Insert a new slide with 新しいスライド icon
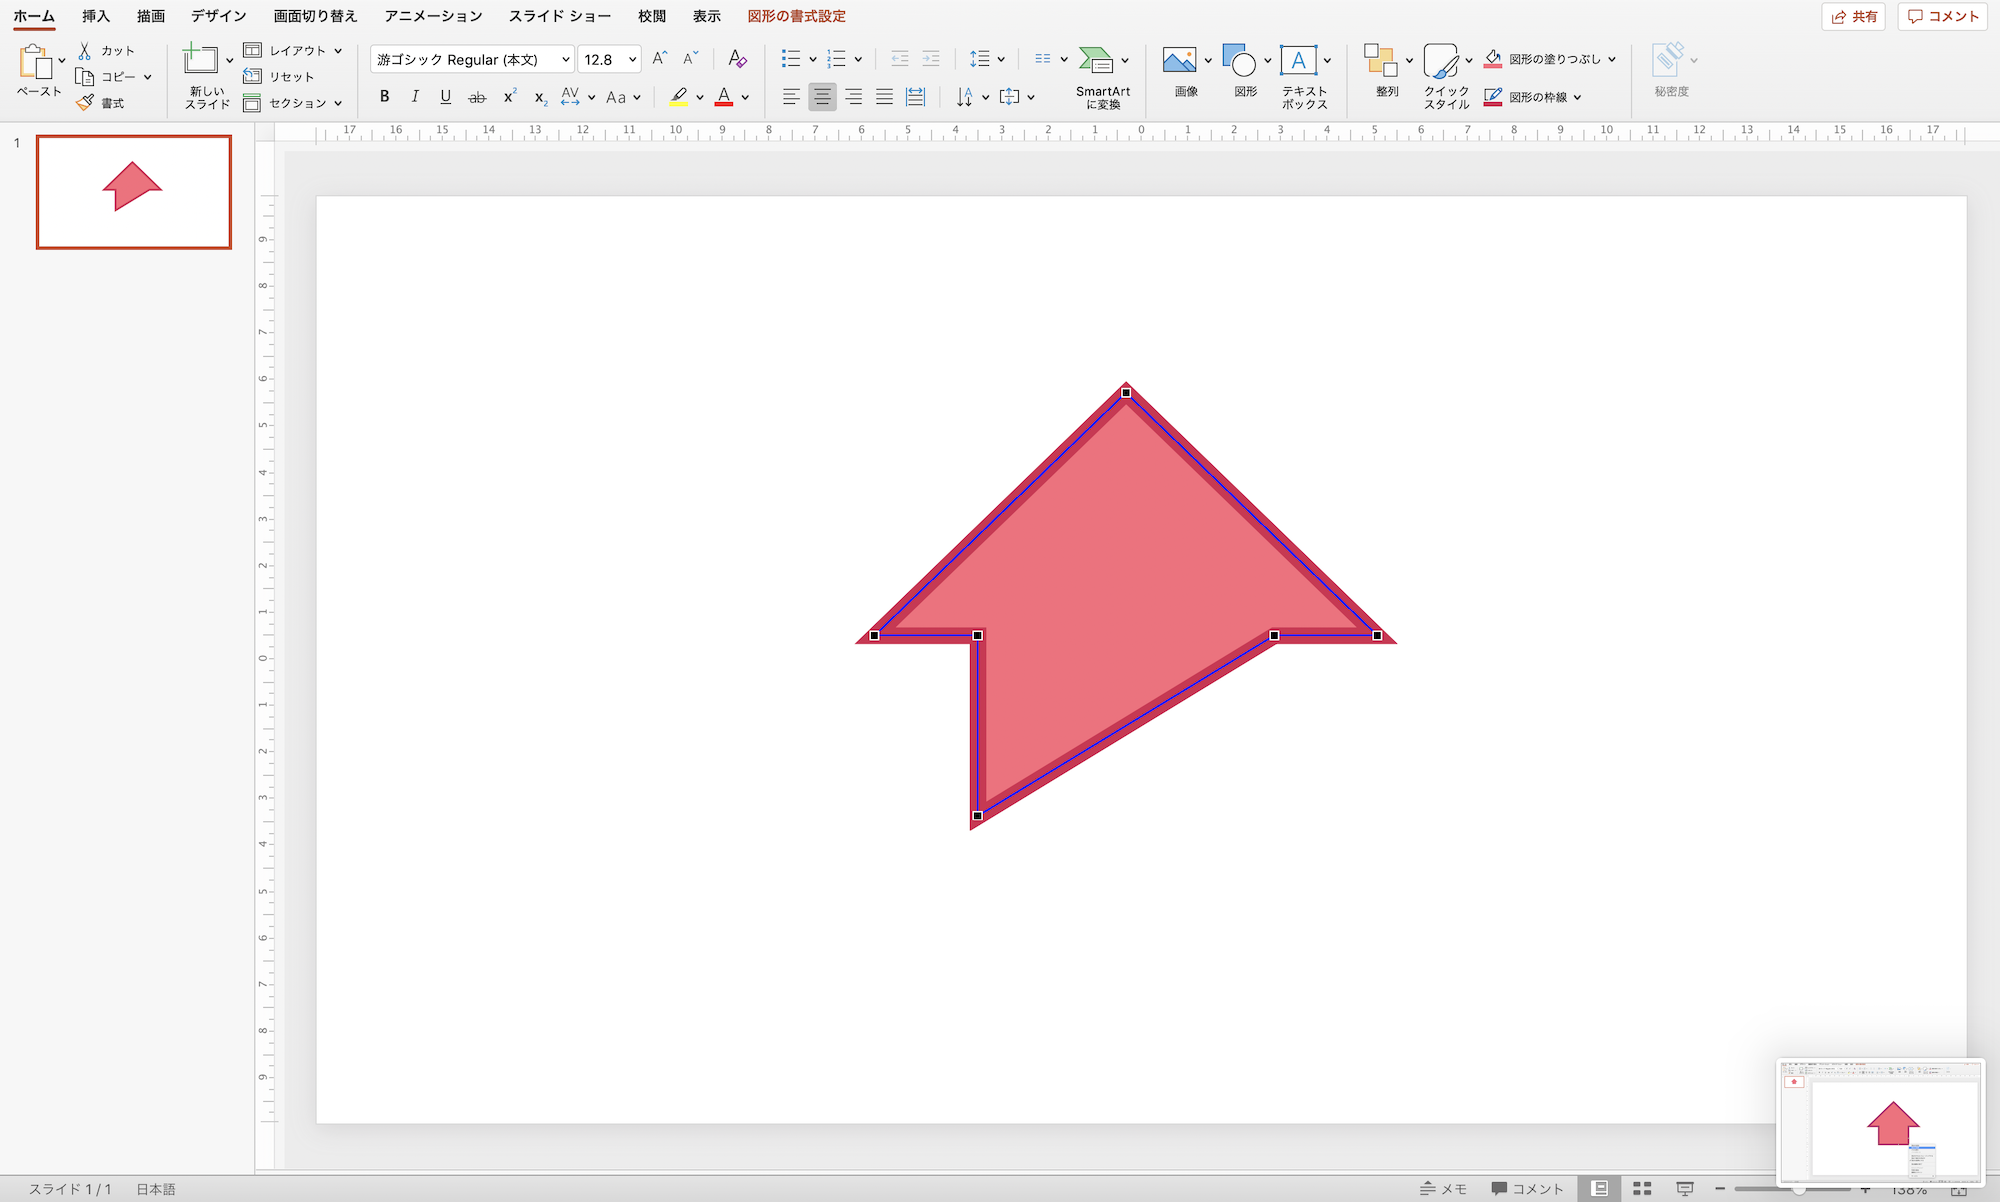This screenshot has height=1202, width=2000. 200,59
